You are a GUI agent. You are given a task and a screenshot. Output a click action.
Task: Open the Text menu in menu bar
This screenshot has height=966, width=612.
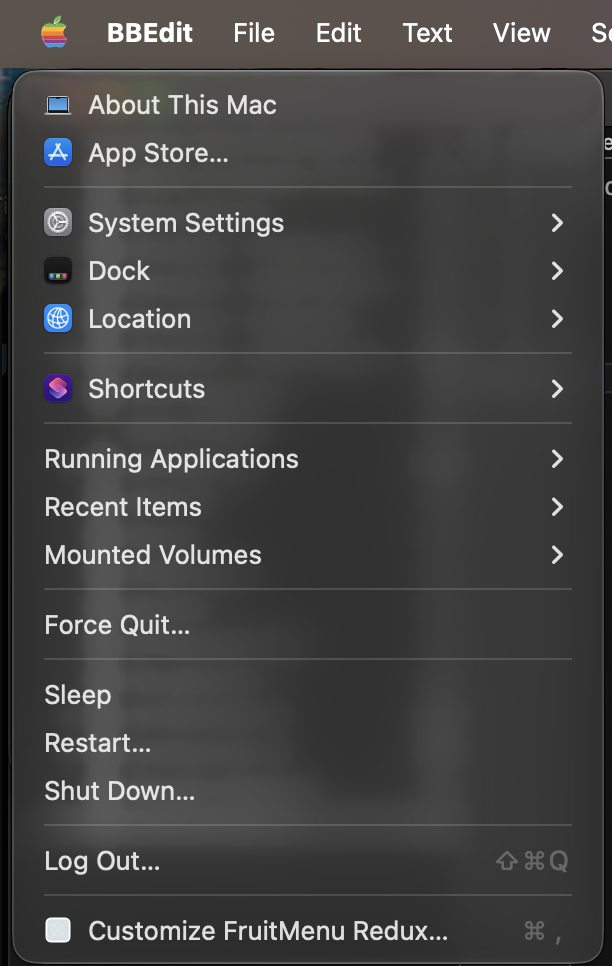pos(427,33)
